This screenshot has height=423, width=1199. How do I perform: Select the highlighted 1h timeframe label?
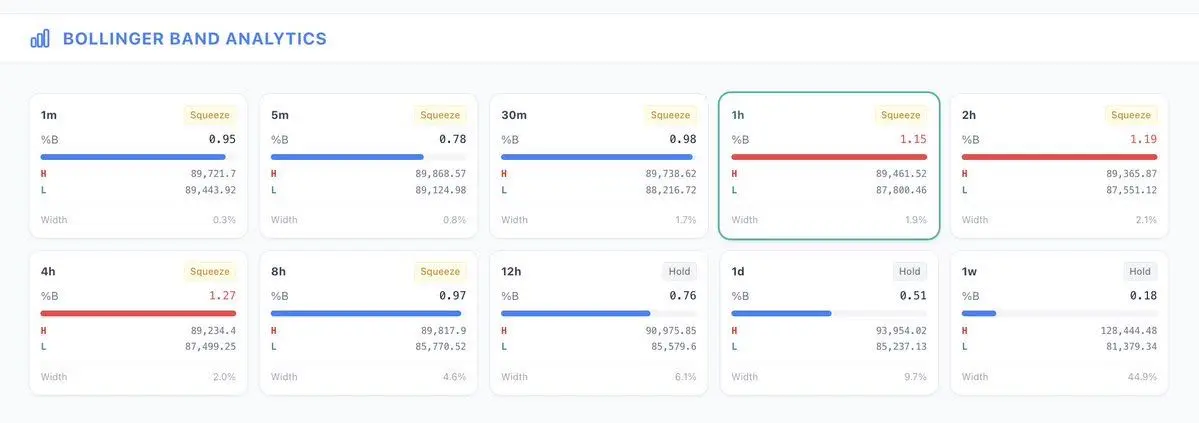[738, 116]
